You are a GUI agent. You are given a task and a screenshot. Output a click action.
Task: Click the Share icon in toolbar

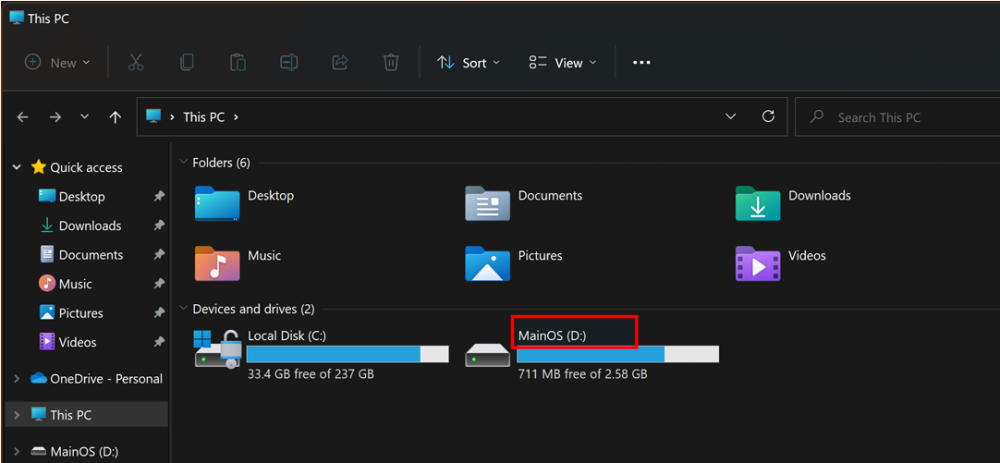tap(340, 62)
